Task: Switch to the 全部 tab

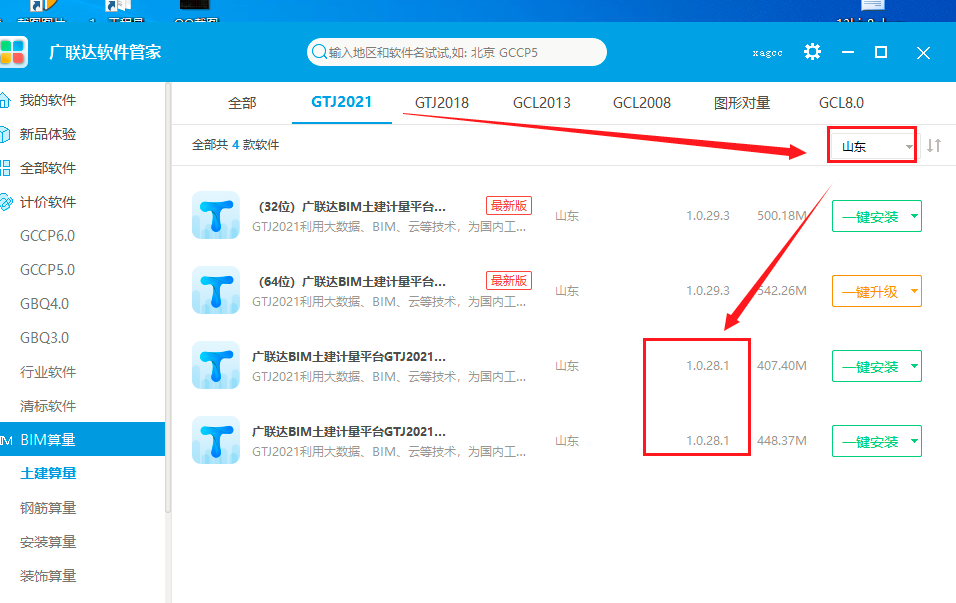Action: (x=242, y=103)
